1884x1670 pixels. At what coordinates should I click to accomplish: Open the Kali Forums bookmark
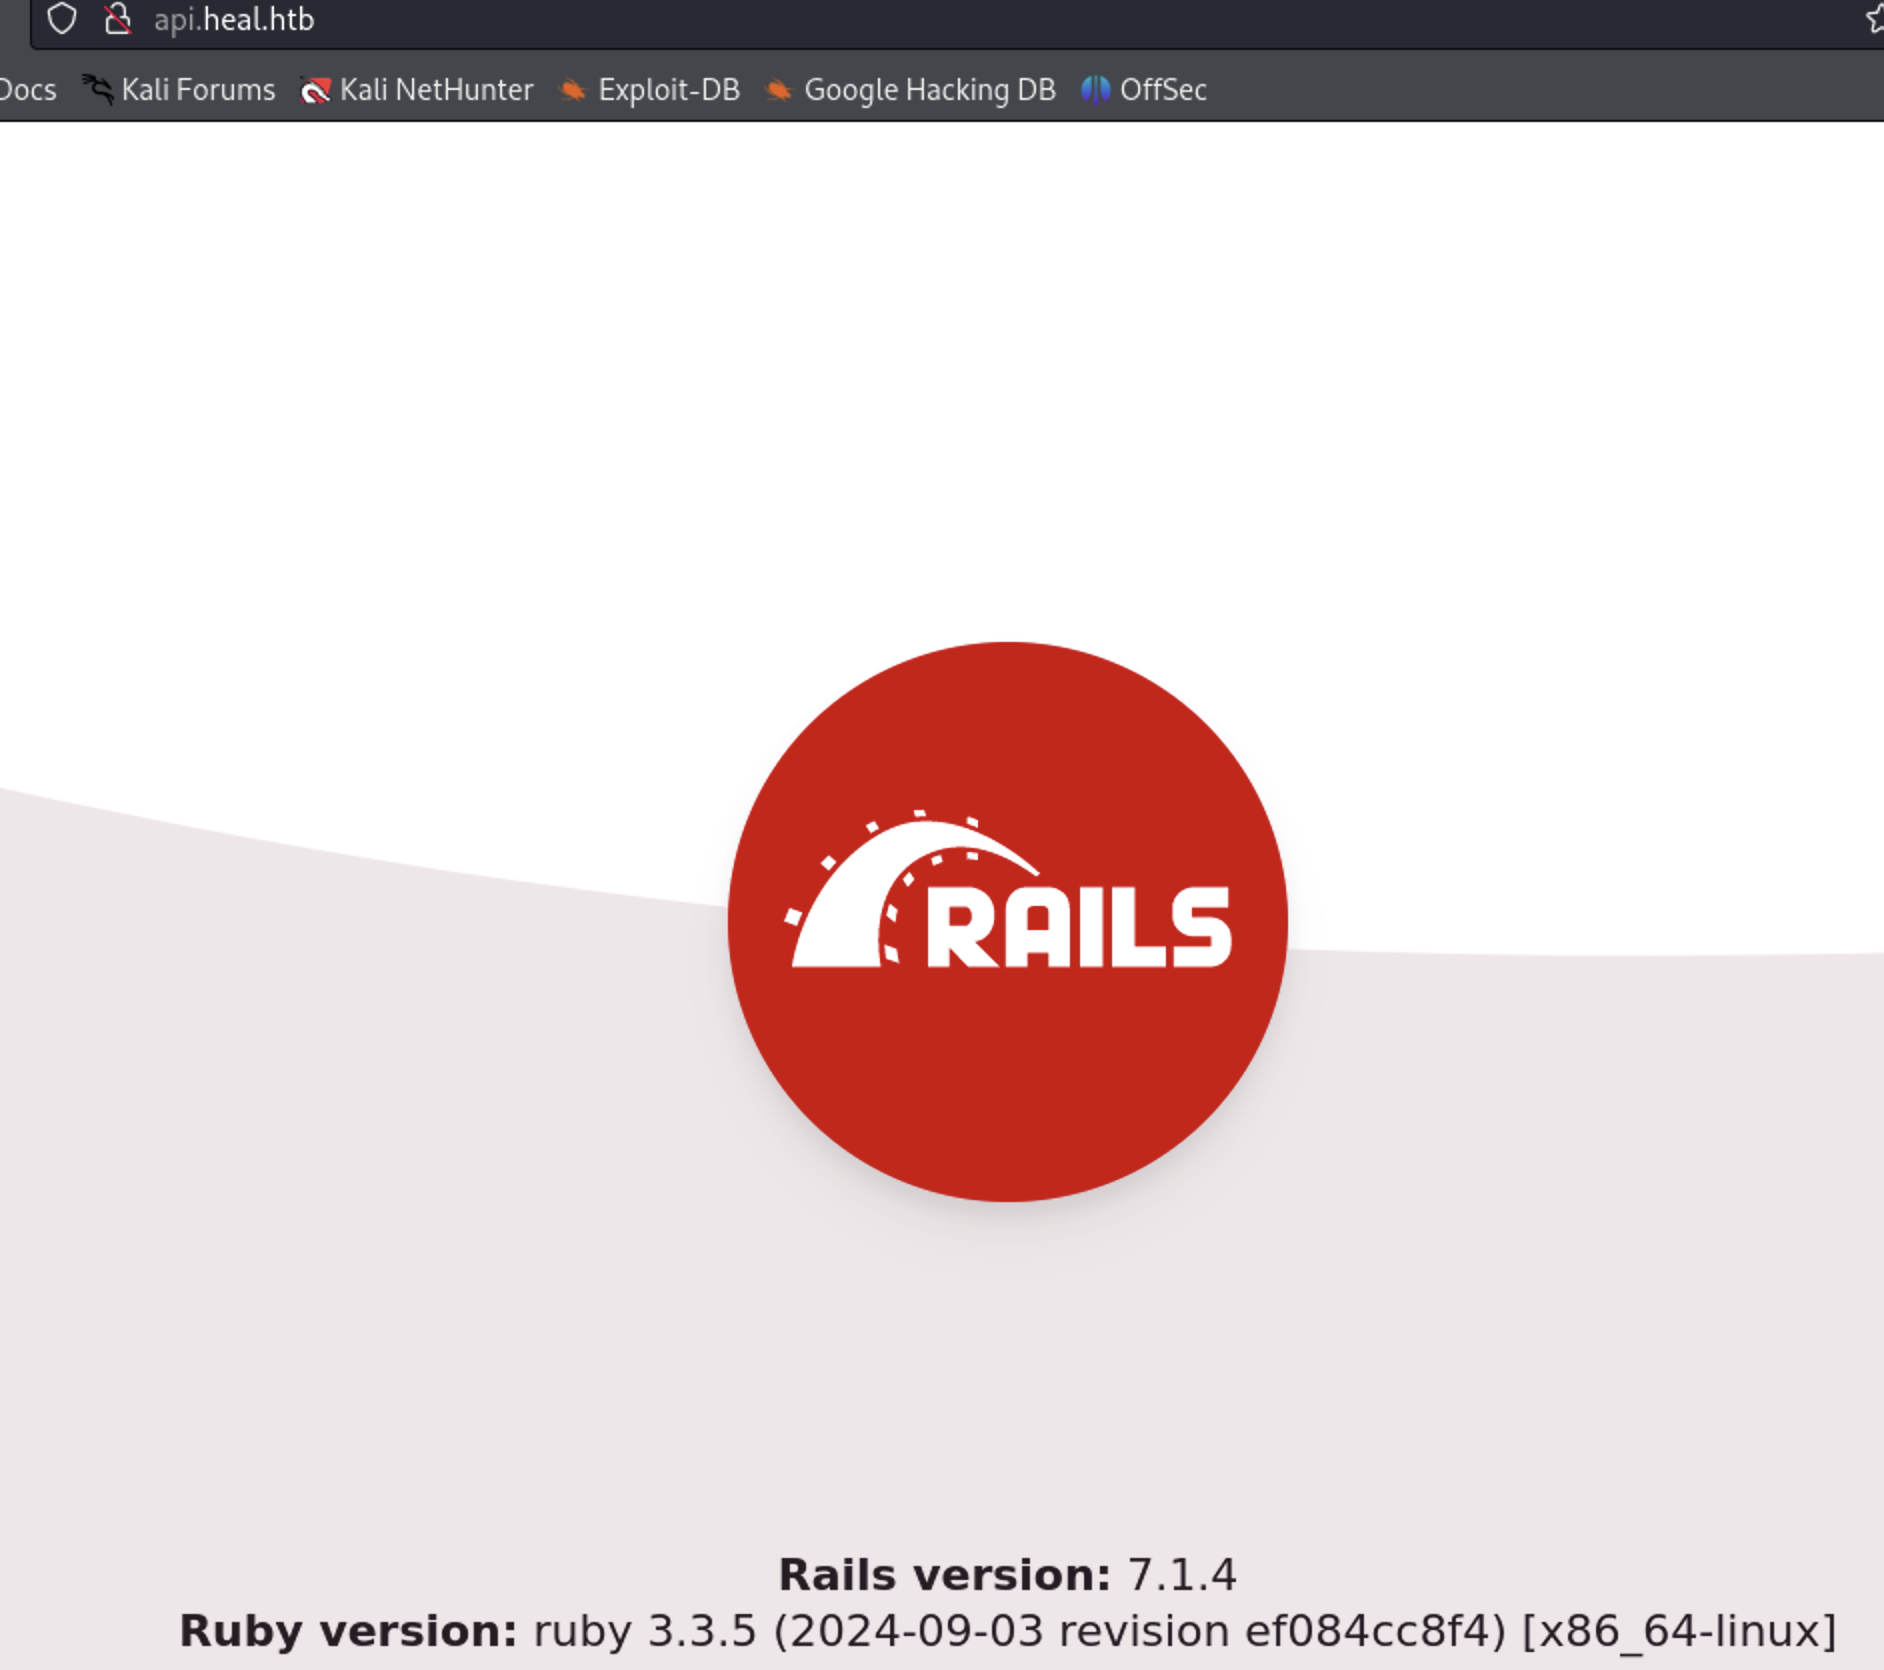pos(179,90)
